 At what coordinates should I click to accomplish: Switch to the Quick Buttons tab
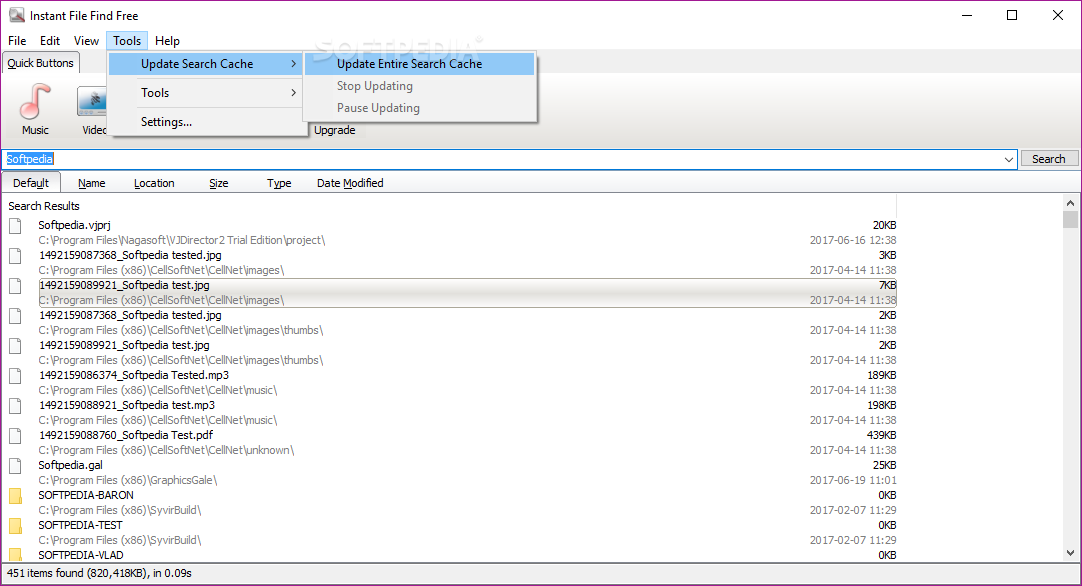tap(40, 63)
